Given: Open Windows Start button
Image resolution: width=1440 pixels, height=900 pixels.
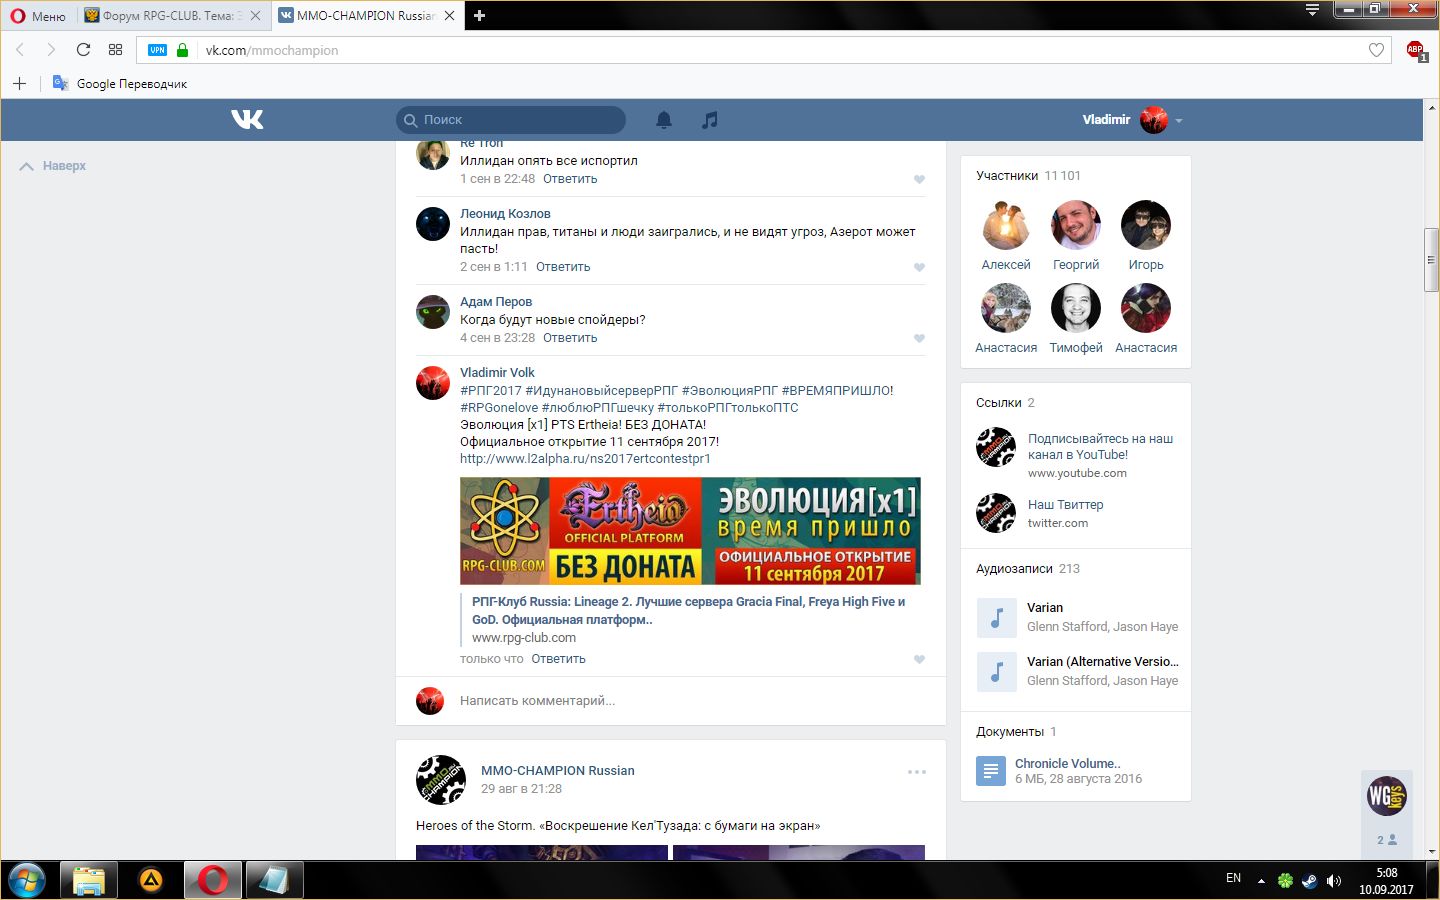Looking at the screenshot, I should (x=27, y=880).
